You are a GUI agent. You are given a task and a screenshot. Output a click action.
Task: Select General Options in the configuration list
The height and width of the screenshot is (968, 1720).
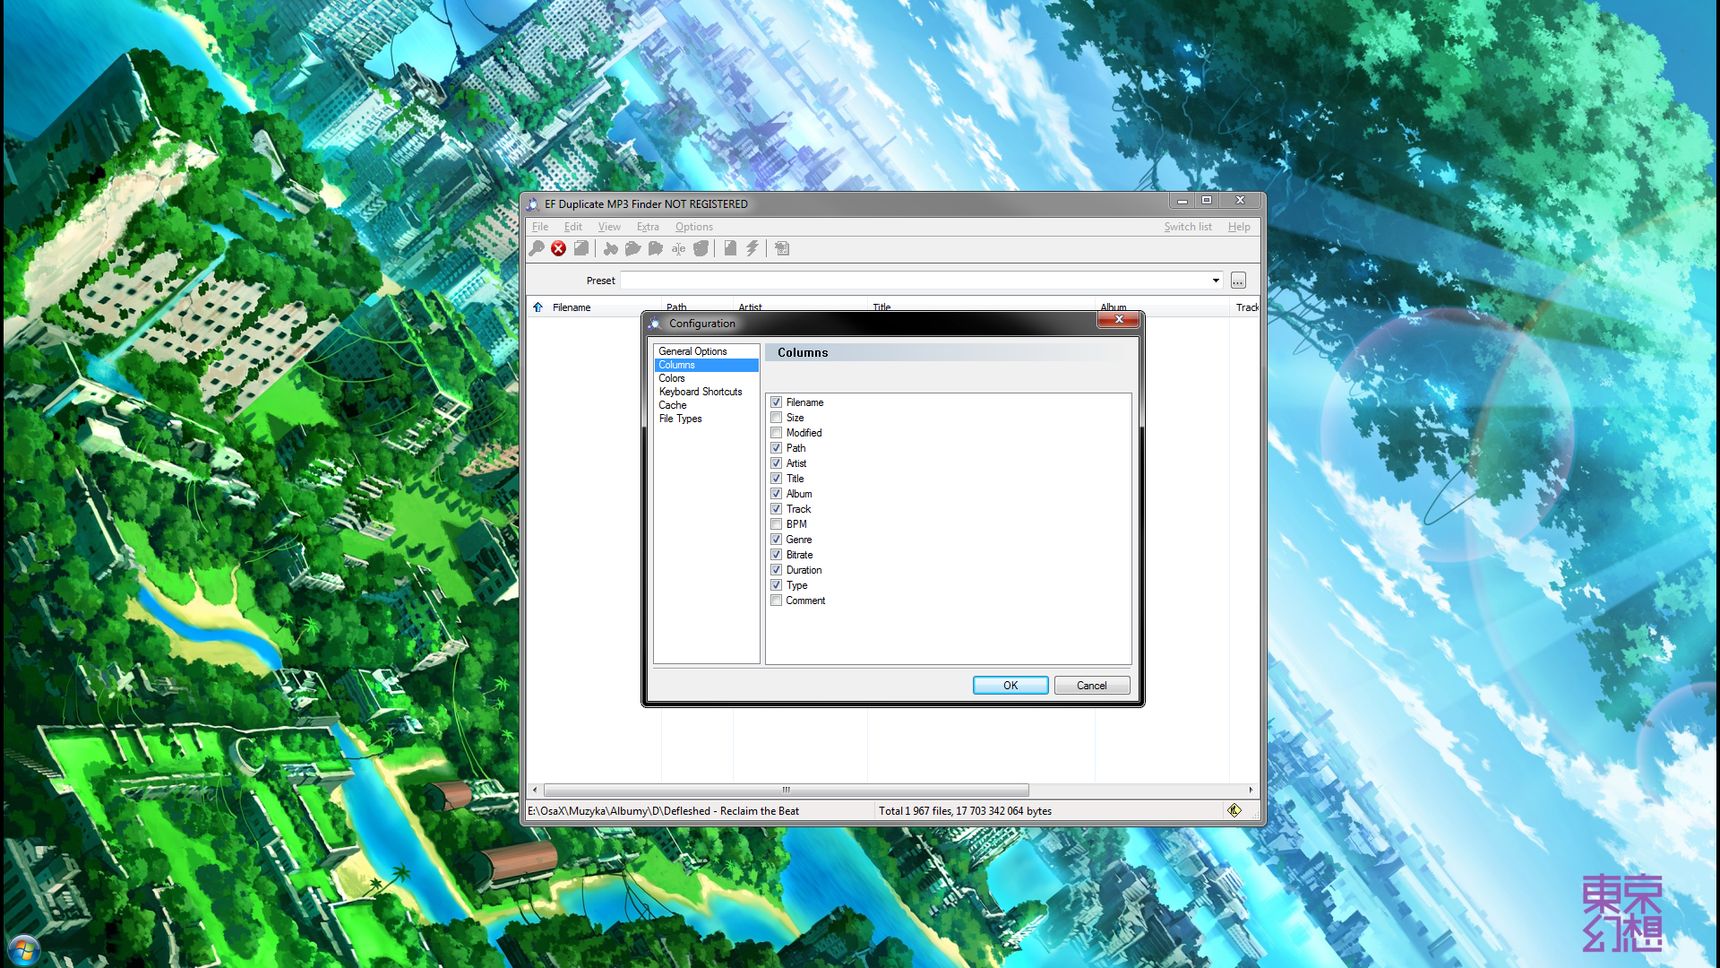pyautogui.click(x=706, y=351)
